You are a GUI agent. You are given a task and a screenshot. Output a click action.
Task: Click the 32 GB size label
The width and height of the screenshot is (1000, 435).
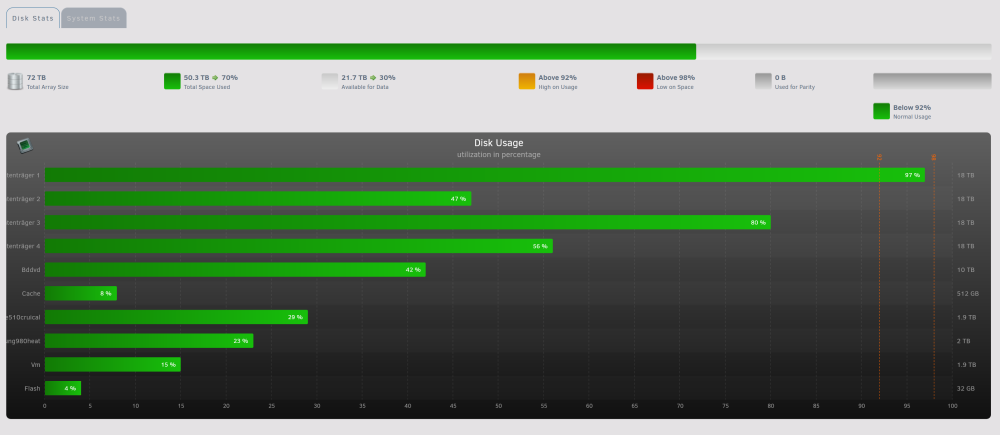966,388
